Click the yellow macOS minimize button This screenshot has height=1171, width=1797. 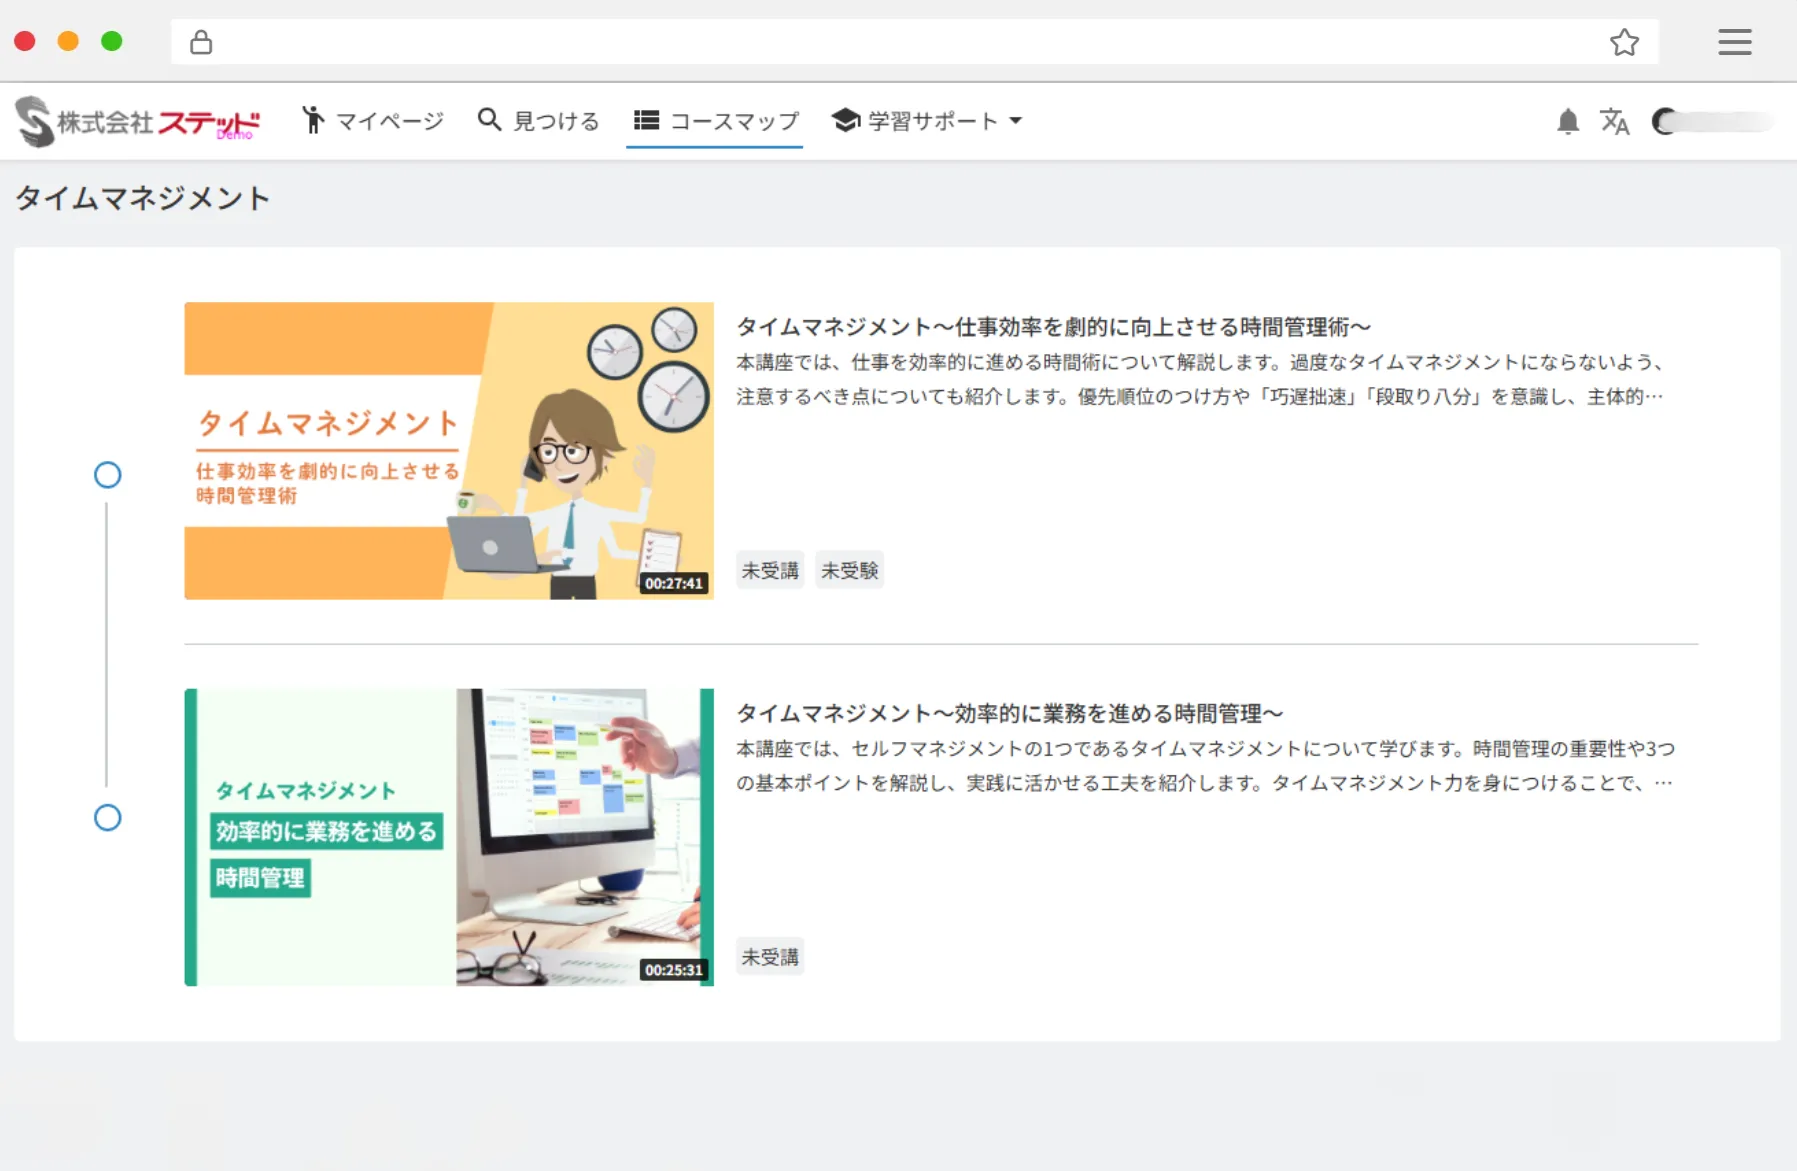[68, 41]
